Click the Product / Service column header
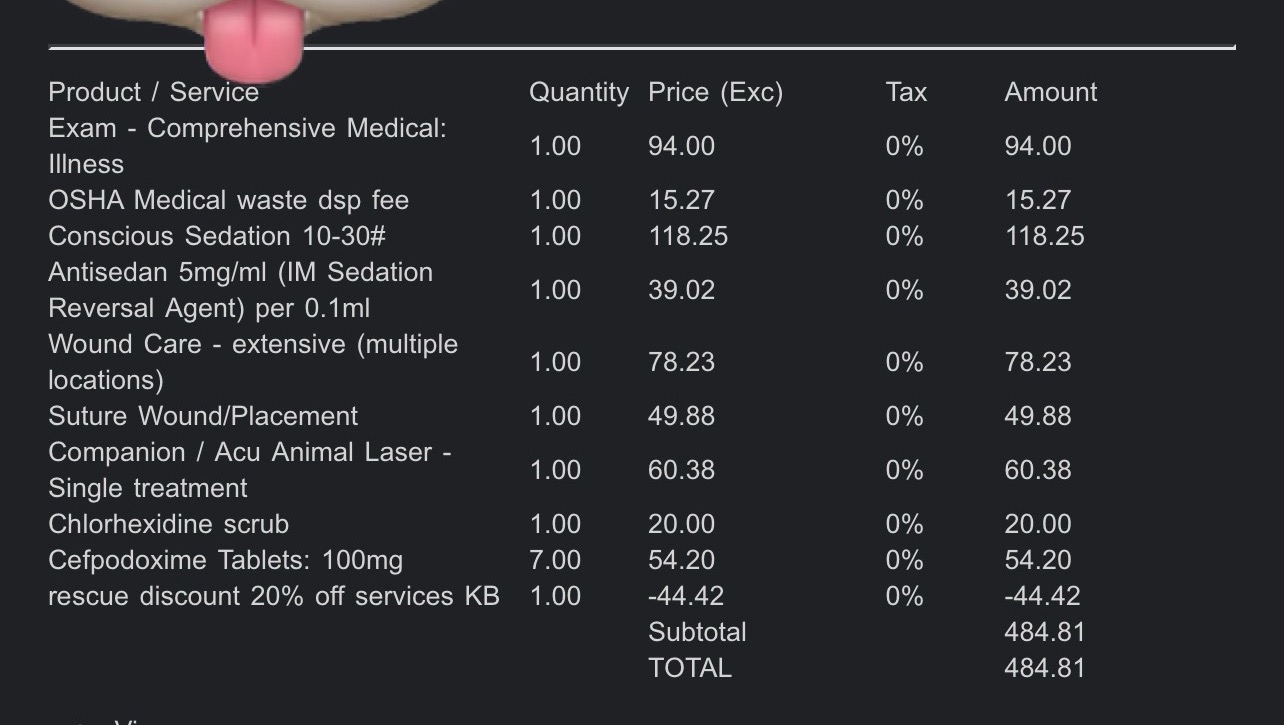The width and height of the screenshot is (1284, 725). tap(153, 92)
